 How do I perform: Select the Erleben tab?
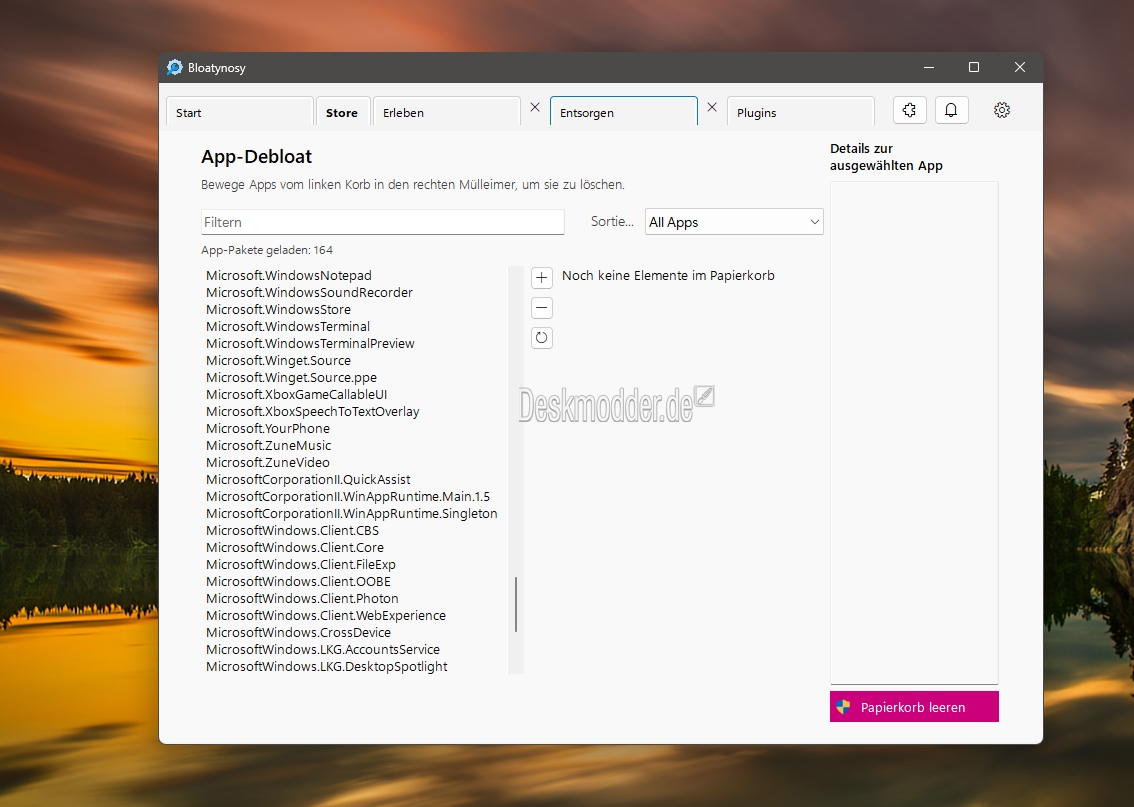coord(446,113)
